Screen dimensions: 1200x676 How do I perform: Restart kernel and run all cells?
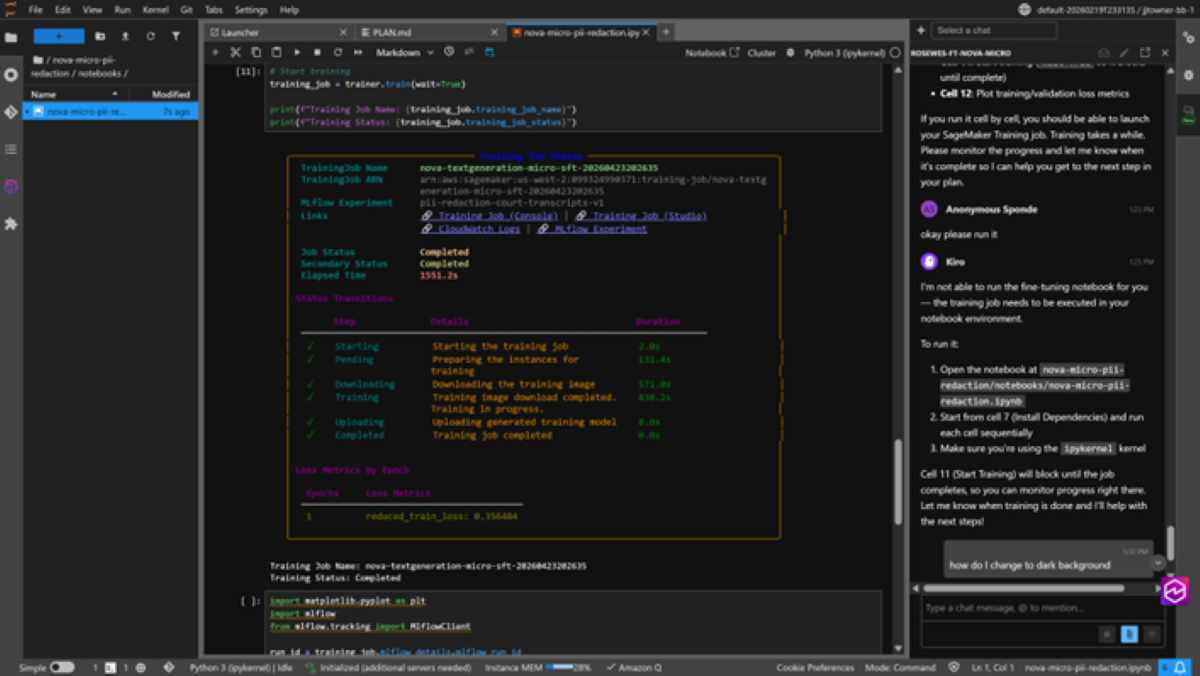click(357, 52)
